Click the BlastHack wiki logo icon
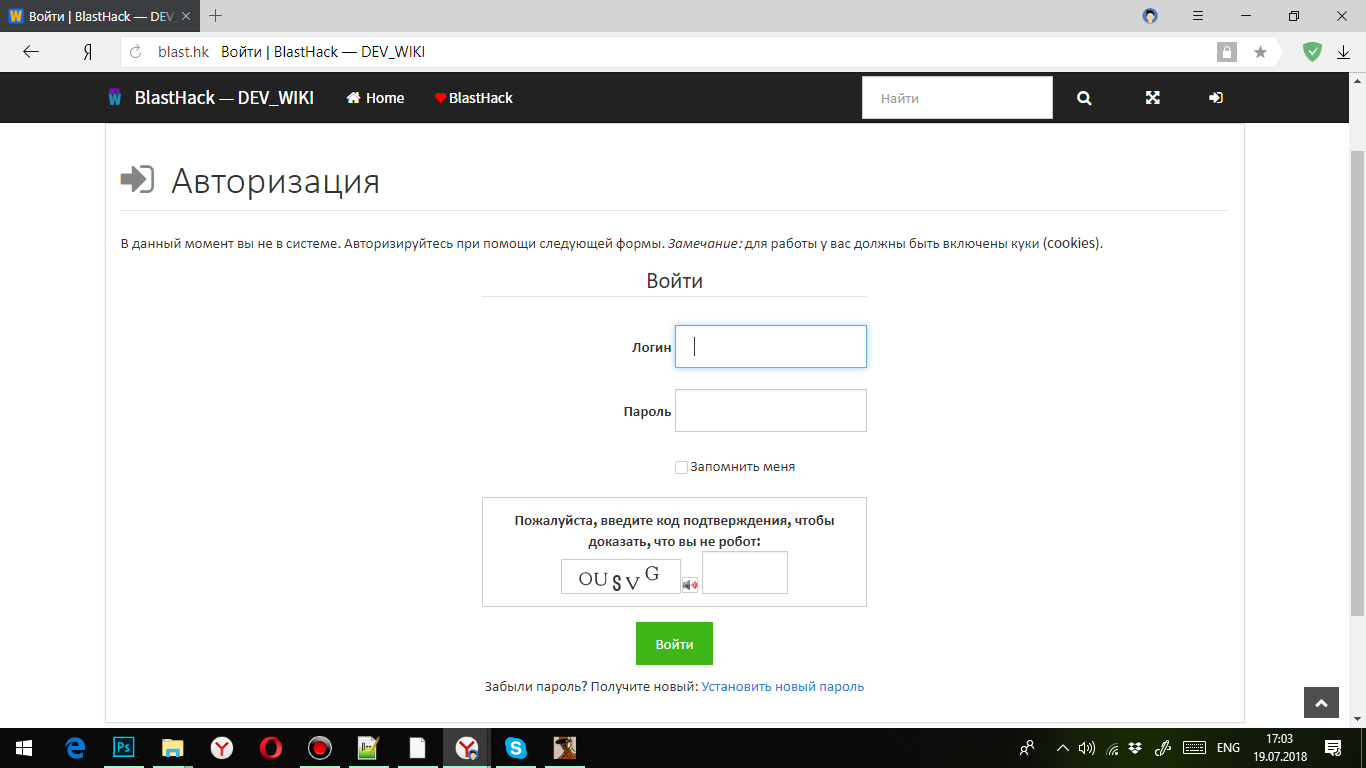Image resolution: width=1366 pixels, height=768 pixels. tap(115, 97)
